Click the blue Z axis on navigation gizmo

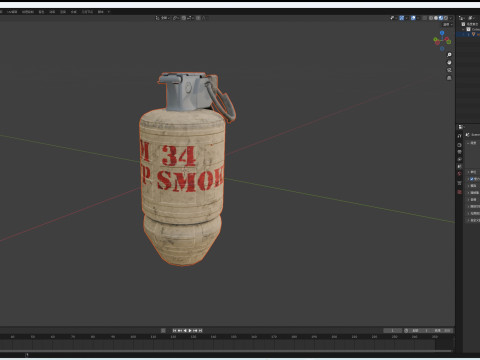click(x=442, y=33)
